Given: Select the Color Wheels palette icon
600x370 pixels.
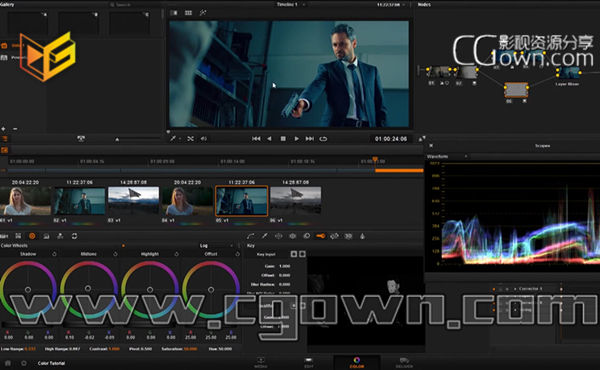Looking at the screenshot, I should 32,236.
